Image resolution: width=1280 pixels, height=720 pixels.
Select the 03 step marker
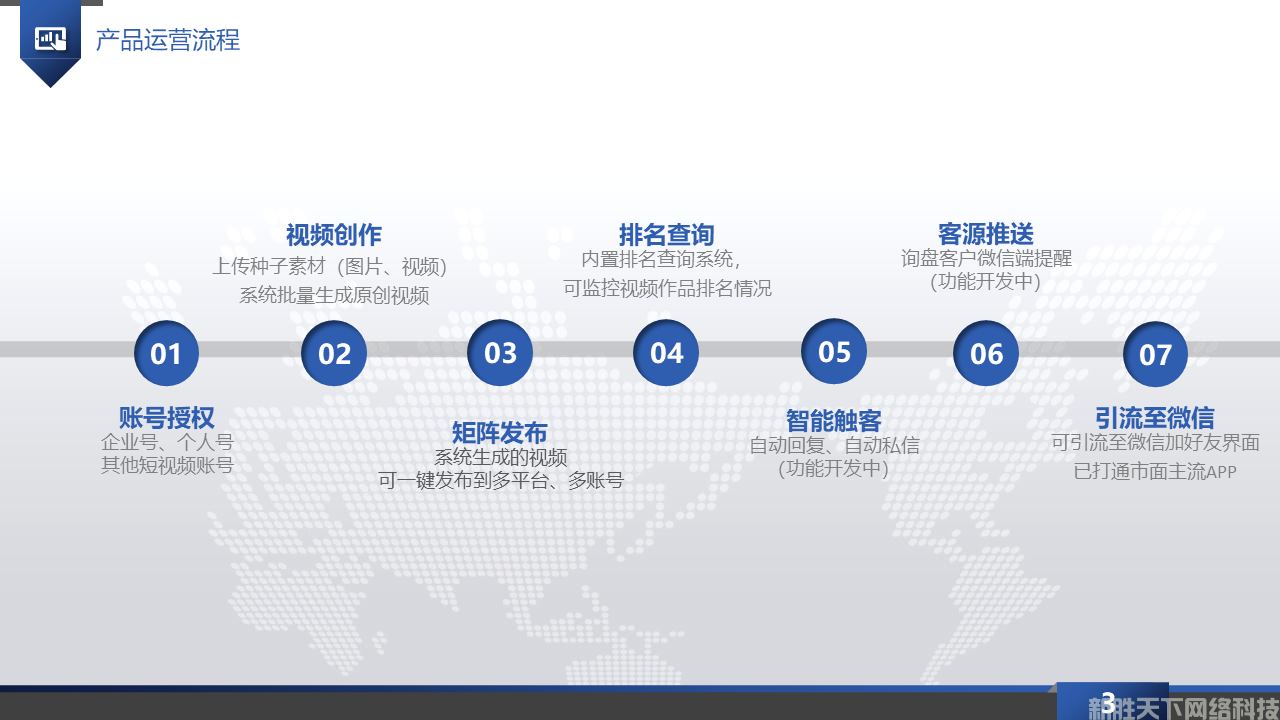pyautogui.click(x=500, y=352)
